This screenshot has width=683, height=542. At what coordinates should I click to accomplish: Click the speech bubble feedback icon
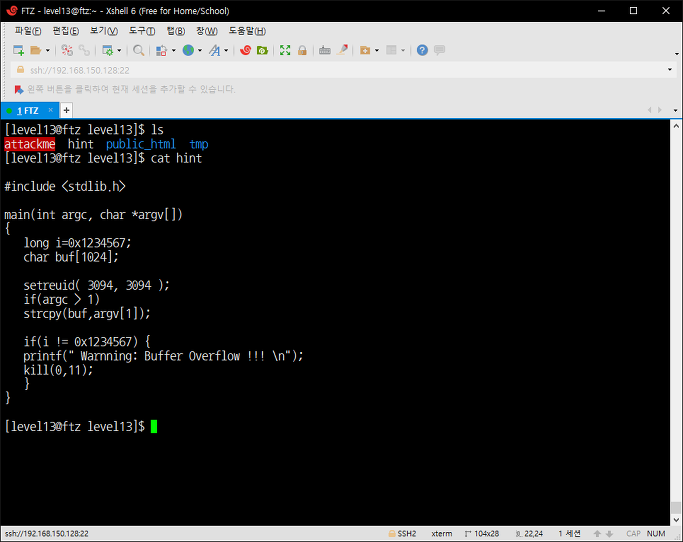coord(440,50)
